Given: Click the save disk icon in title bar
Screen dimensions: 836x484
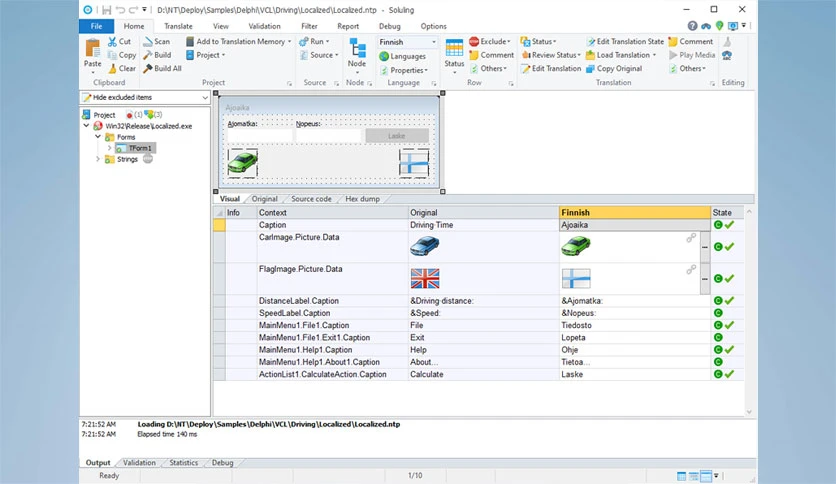Looking at the screenshot, I should click(x=107, y=10).
